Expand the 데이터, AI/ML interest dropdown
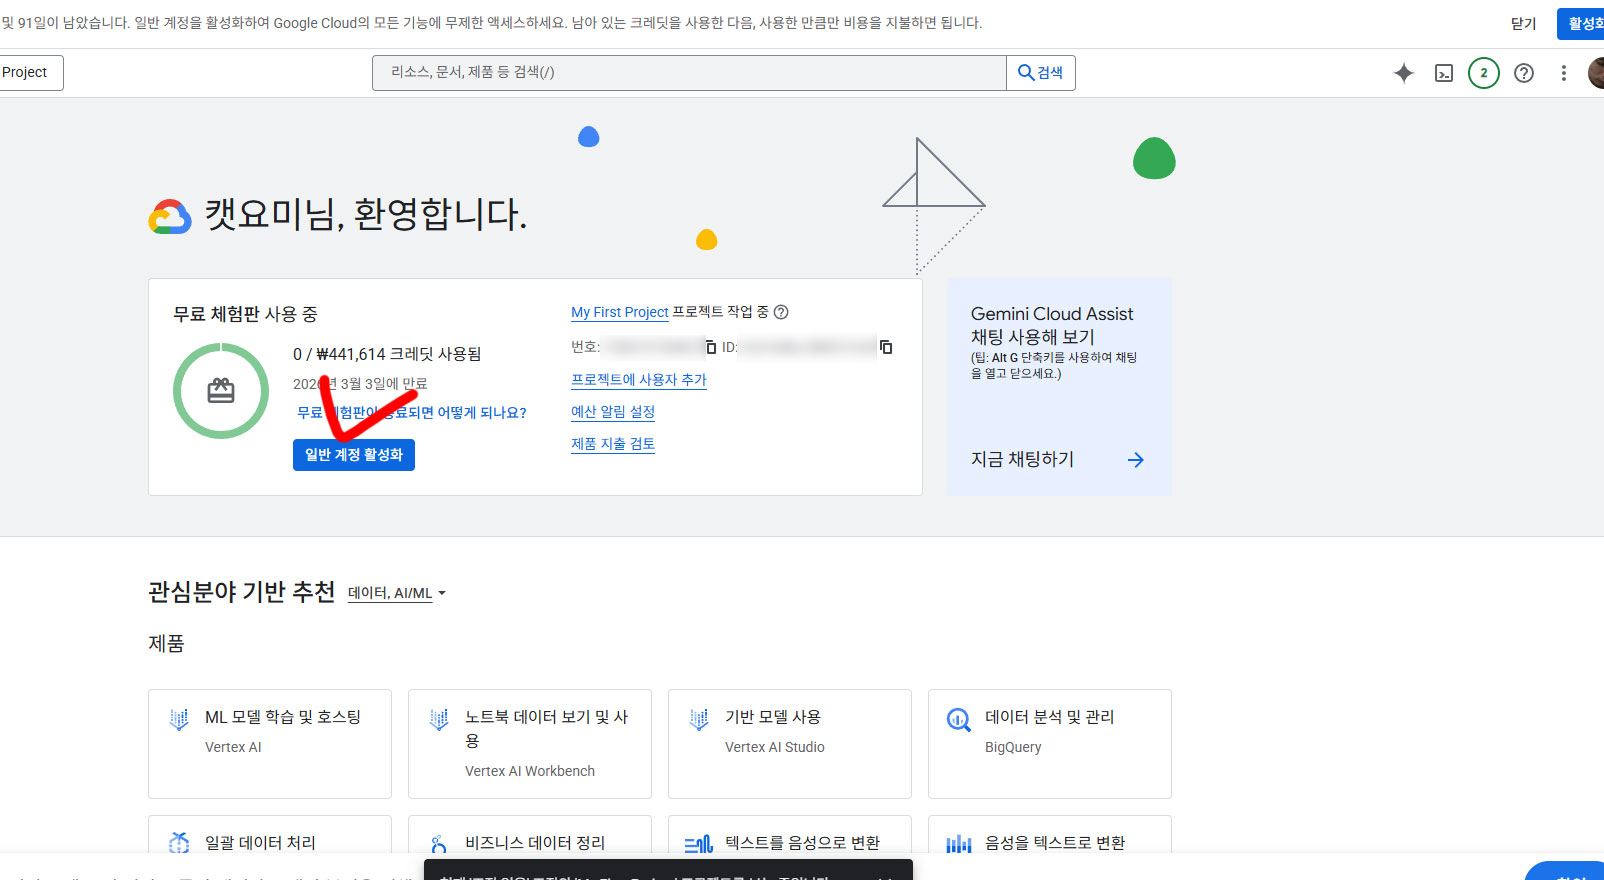 click(x=397, y=593)
